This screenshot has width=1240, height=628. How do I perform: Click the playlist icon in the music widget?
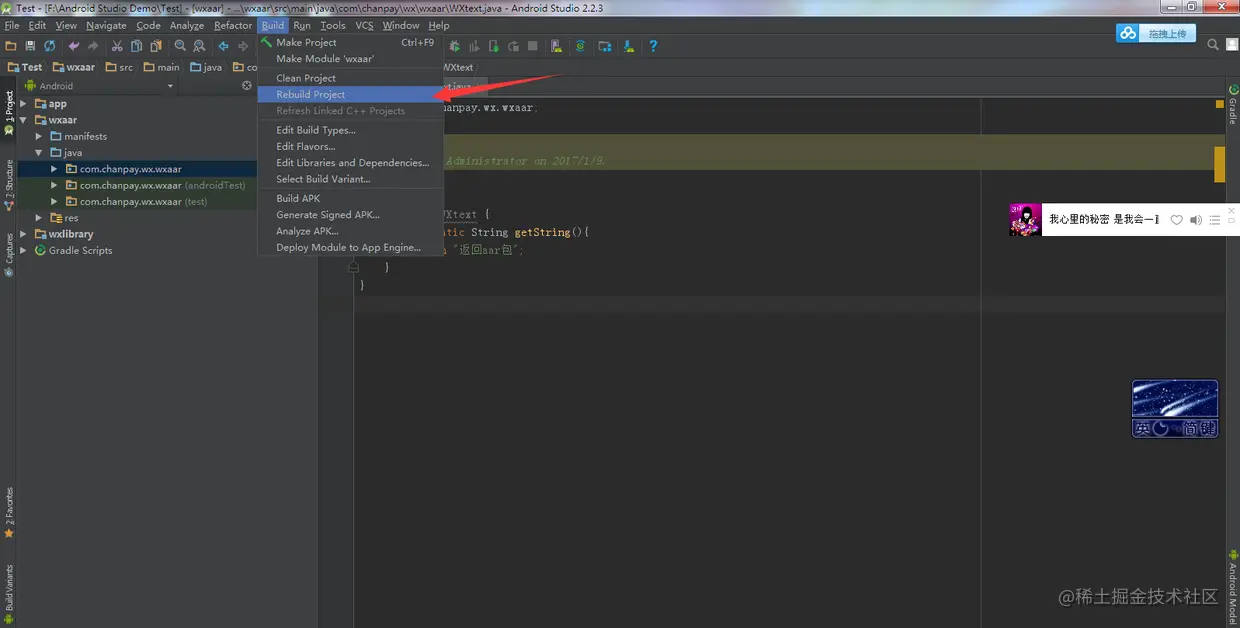pyautogui.click(x=1215, y=220)
